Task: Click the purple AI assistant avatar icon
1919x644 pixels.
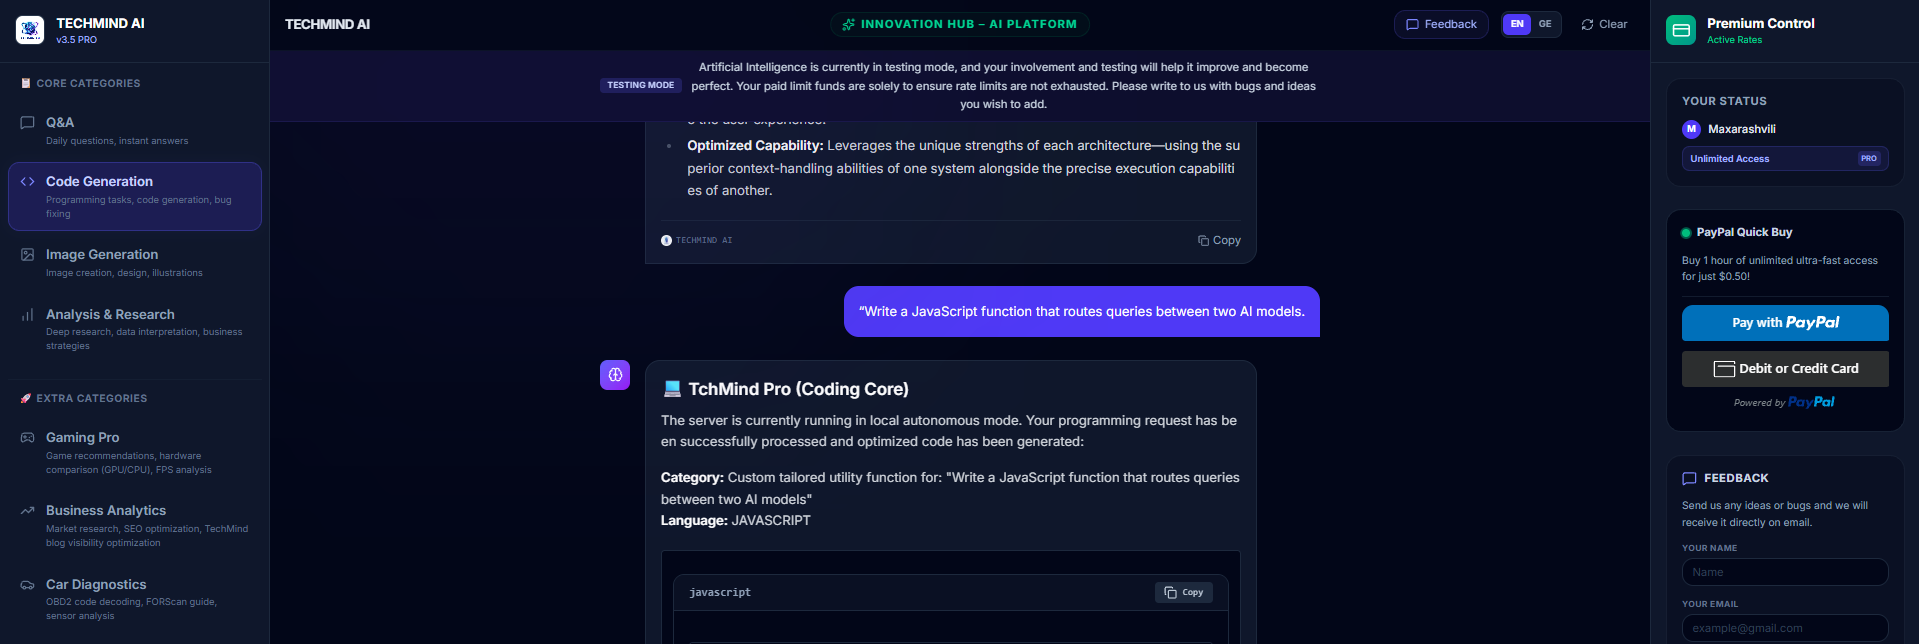Action: coord(615,375)
